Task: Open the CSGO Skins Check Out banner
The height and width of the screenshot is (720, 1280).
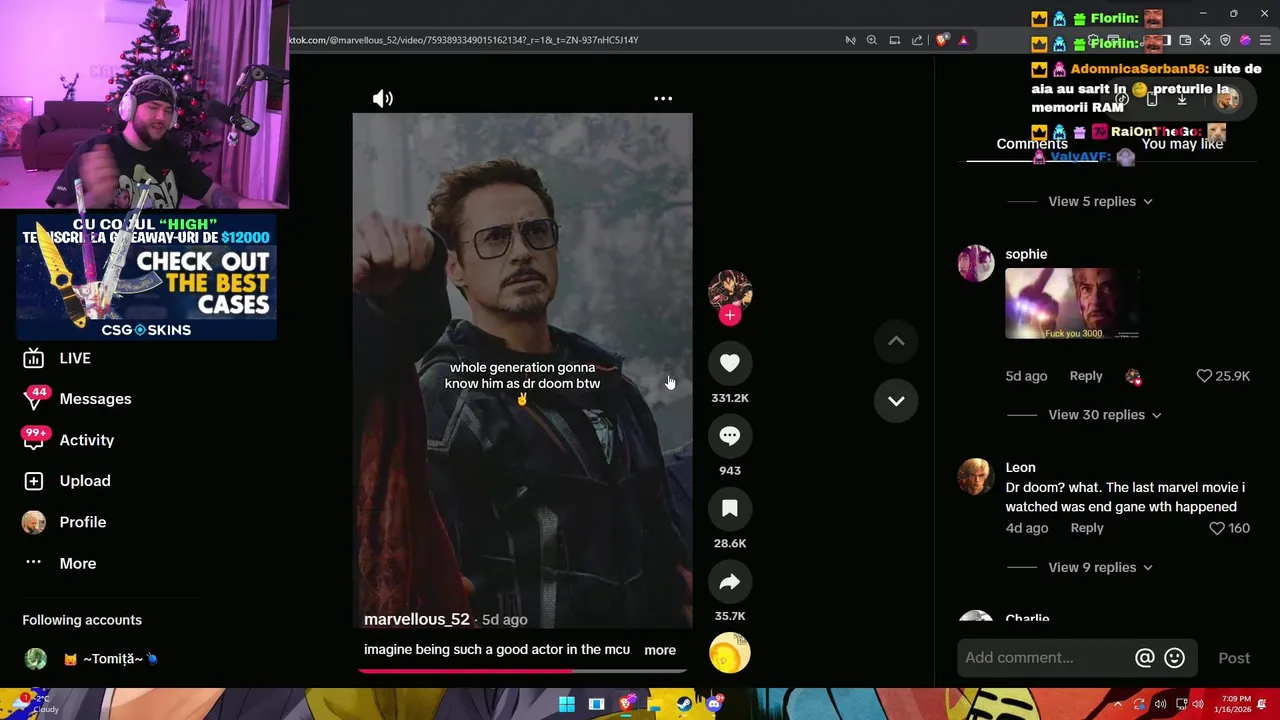Action: click(x=147, y=277)
